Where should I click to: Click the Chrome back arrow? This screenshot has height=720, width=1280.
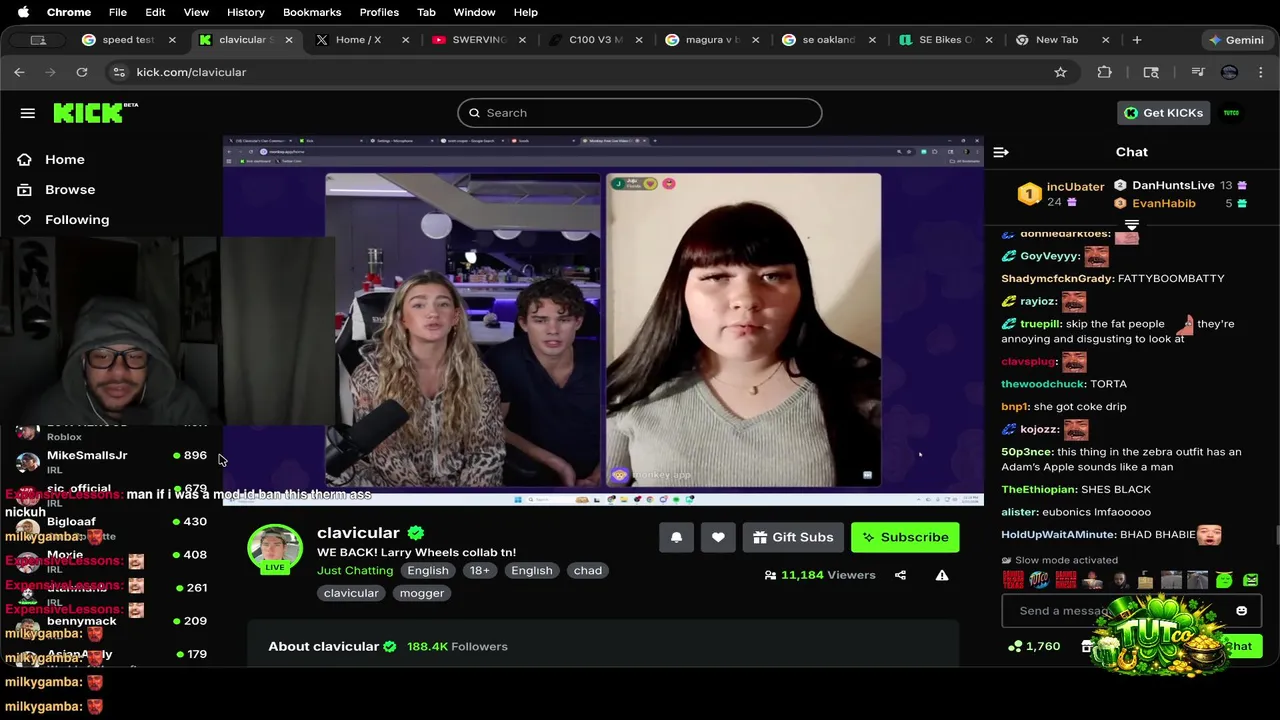19,72
